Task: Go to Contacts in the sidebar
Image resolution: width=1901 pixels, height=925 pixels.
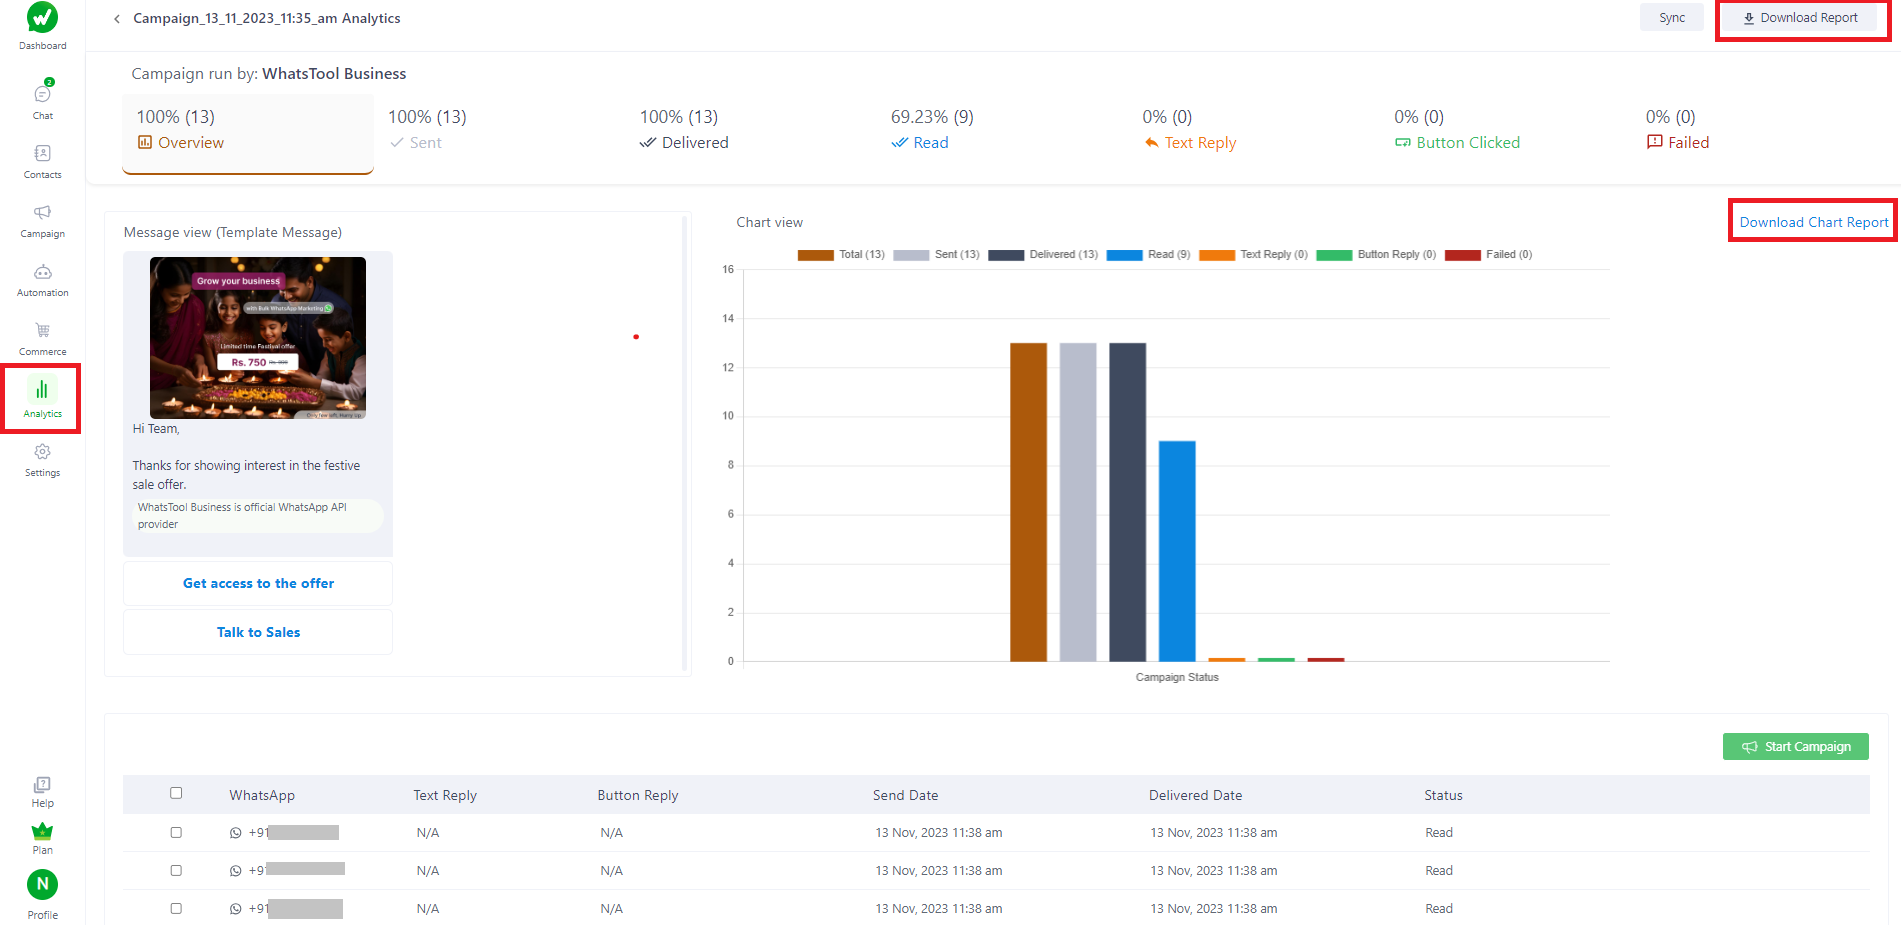Action: (x=42, y=160)
